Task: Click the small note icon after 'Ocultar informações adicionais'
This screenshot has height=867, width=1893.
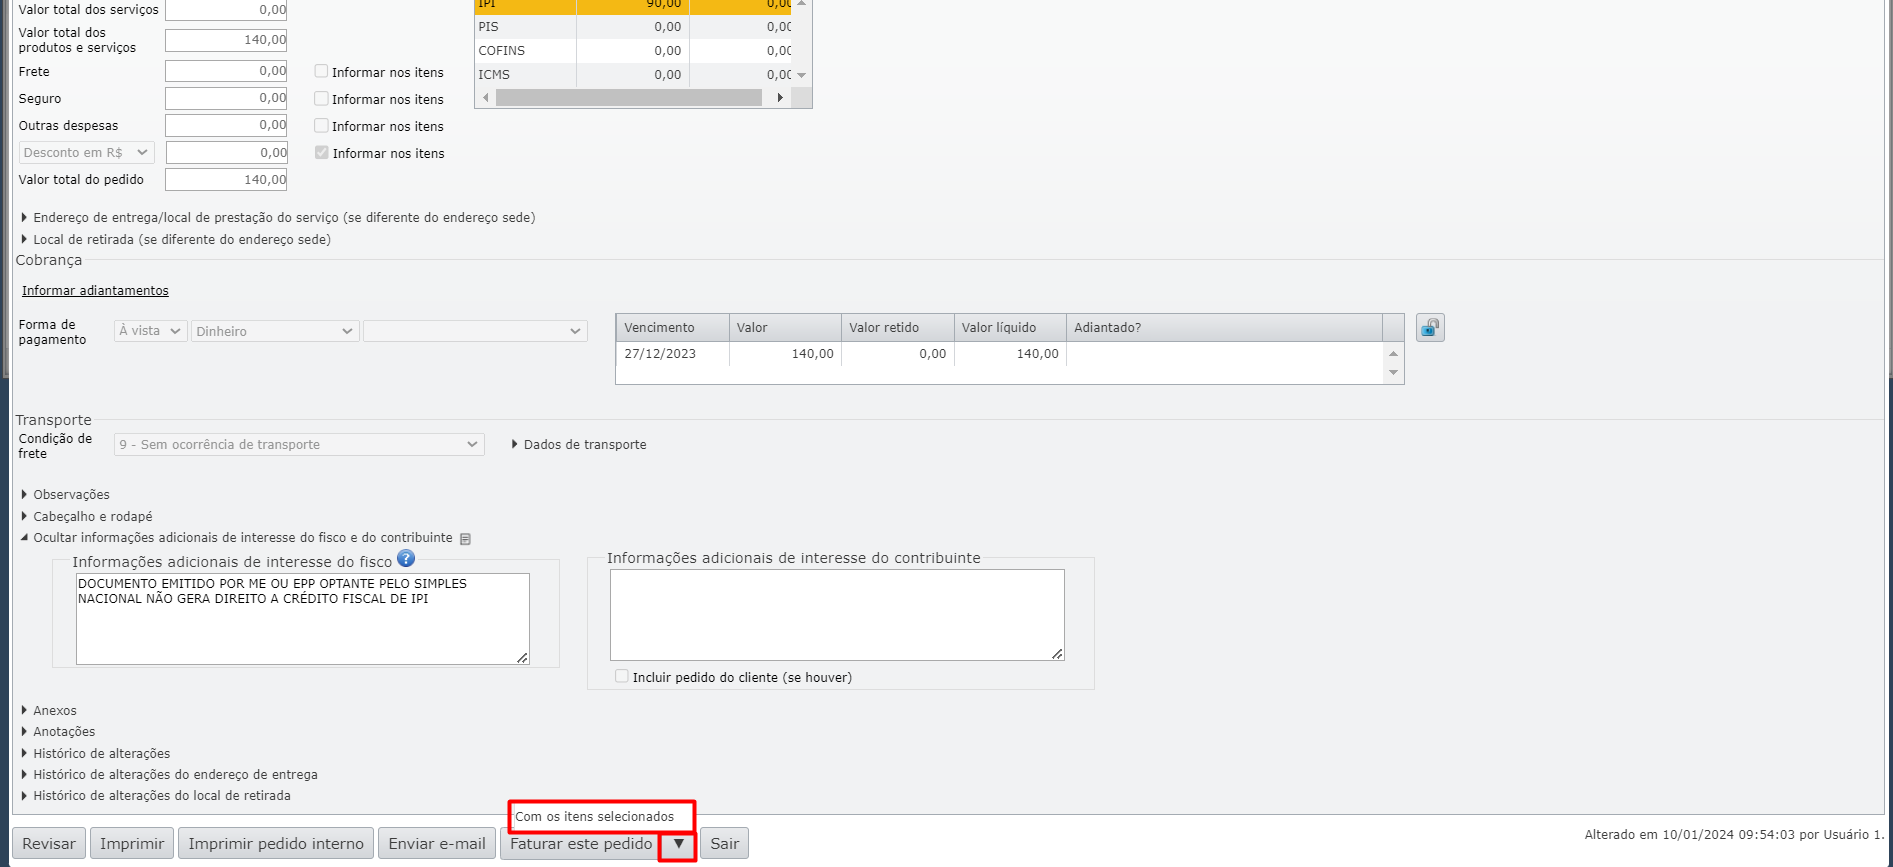Action: click(465, 539)
